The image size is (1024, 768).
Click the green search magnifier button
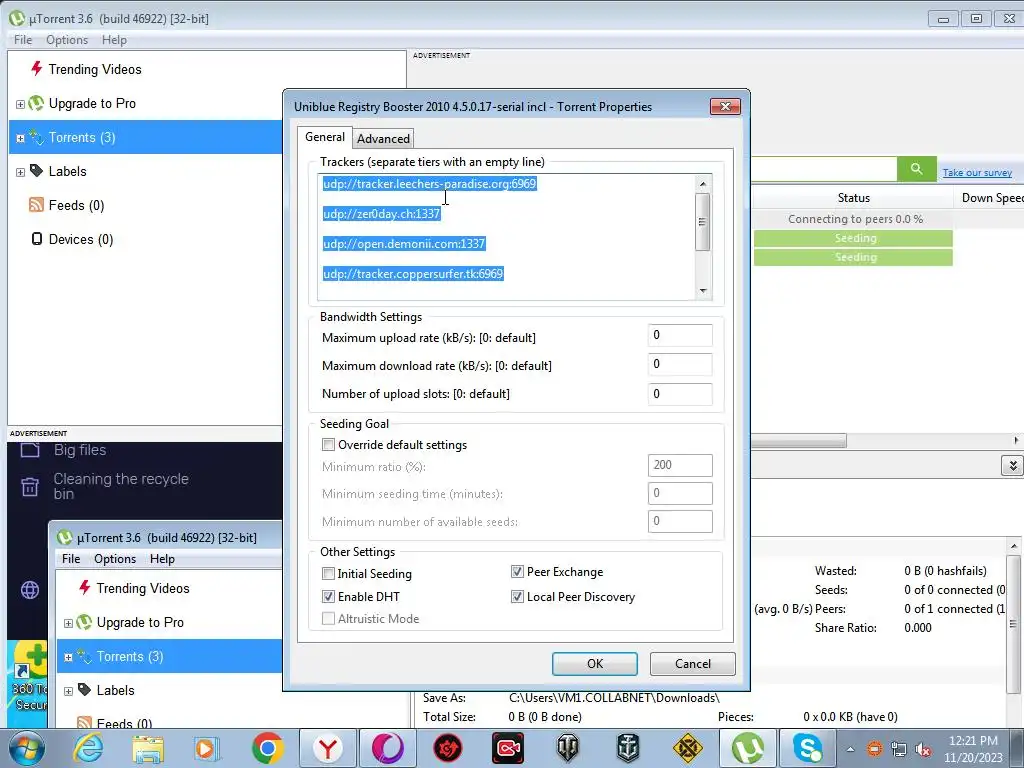(x=916, y=169)
